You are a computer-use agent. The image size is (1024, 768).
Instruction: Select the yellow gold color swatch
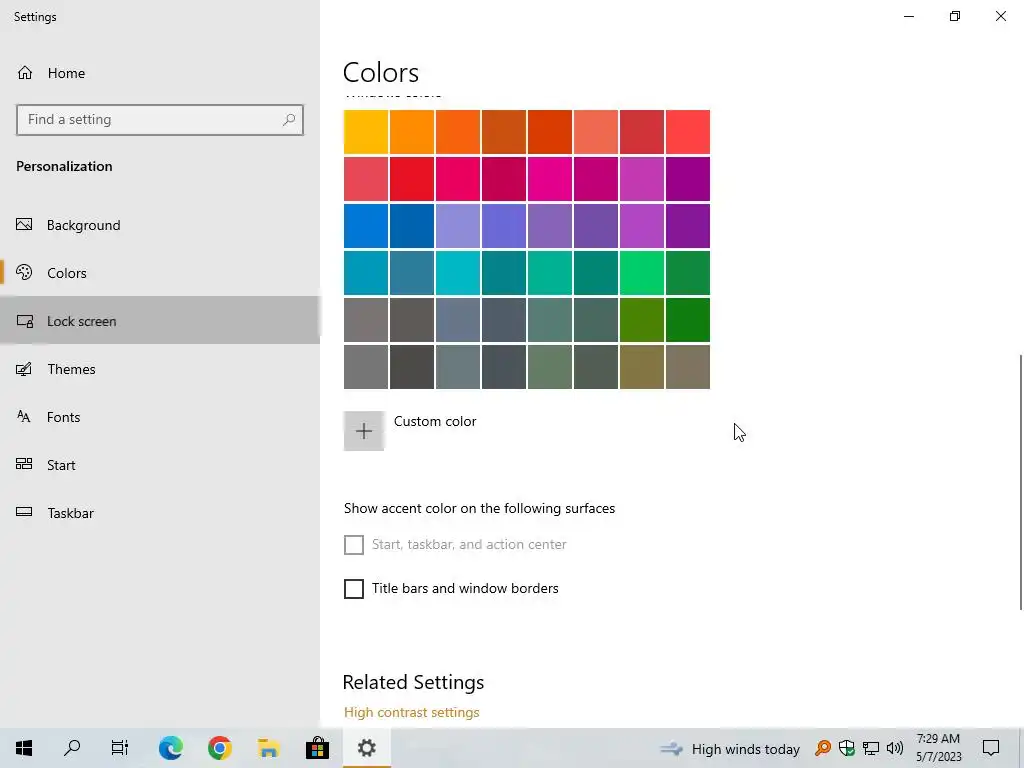[x=366, y=132]
